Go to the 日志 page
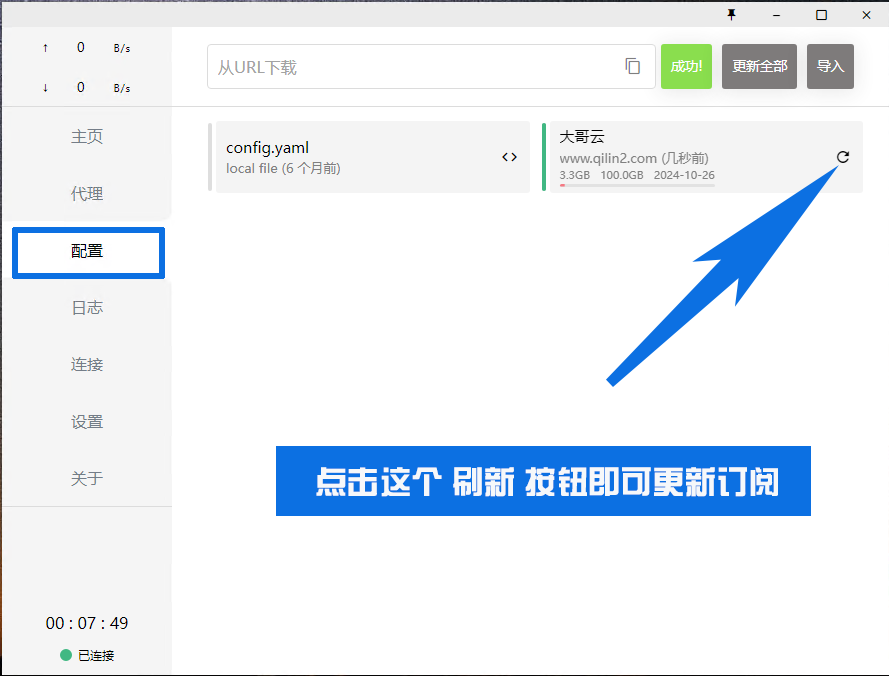Image resolution: width=889 pixels, height=676 pixels. (x=87, y=308)
